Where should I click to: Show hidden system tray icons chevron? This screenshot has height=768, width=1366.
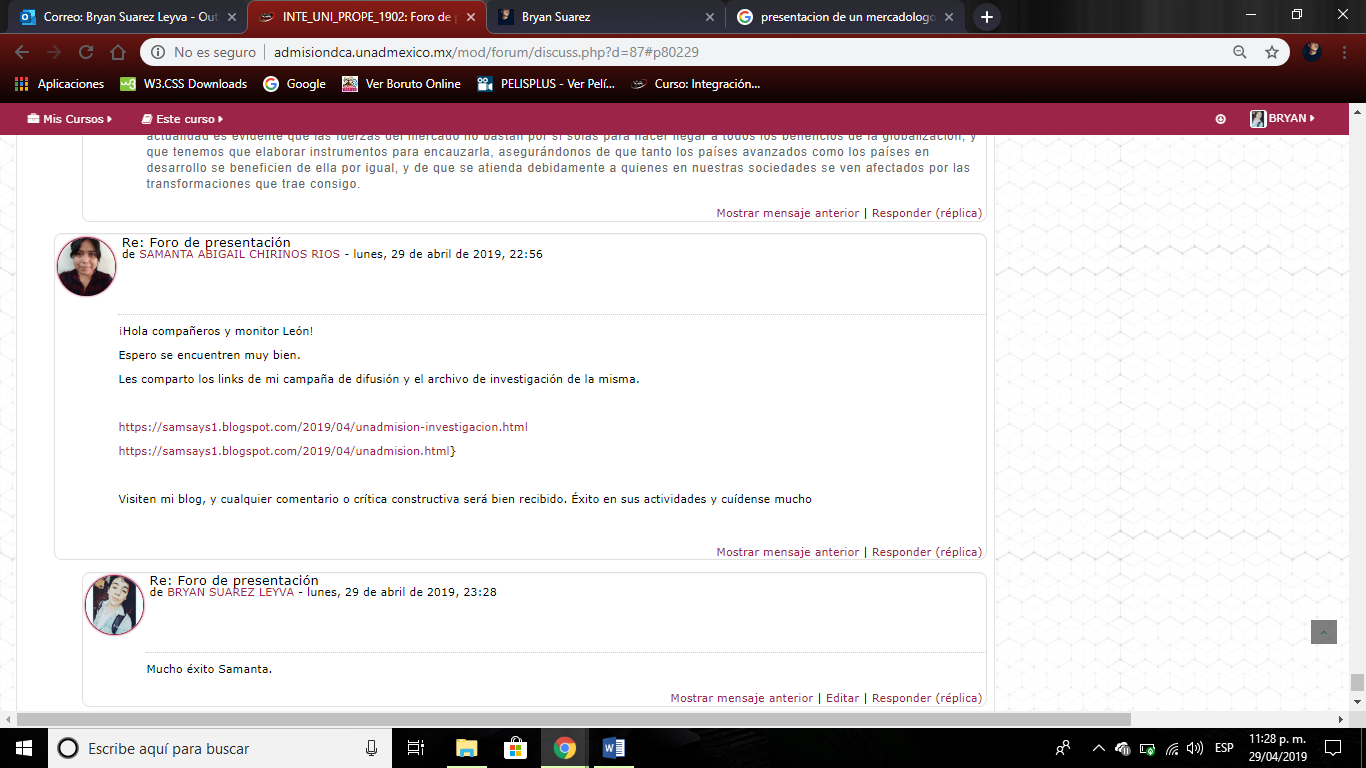[x=1098, y=748]
